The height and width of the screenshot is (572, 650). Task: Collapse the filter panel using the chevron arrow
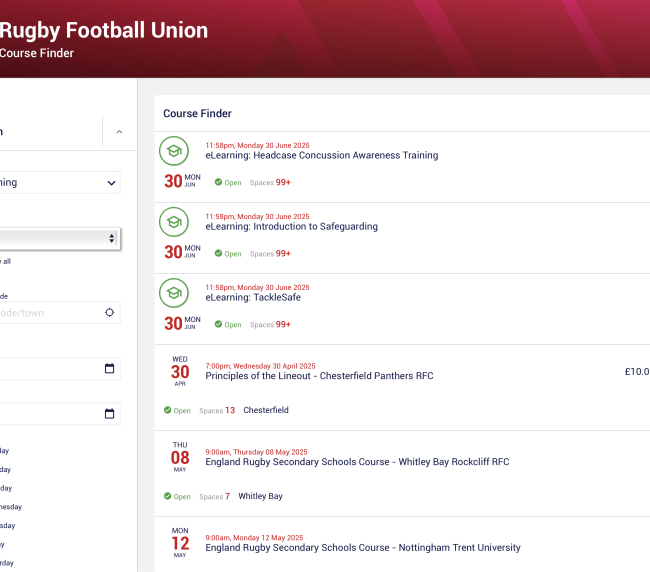pos(120,132)
